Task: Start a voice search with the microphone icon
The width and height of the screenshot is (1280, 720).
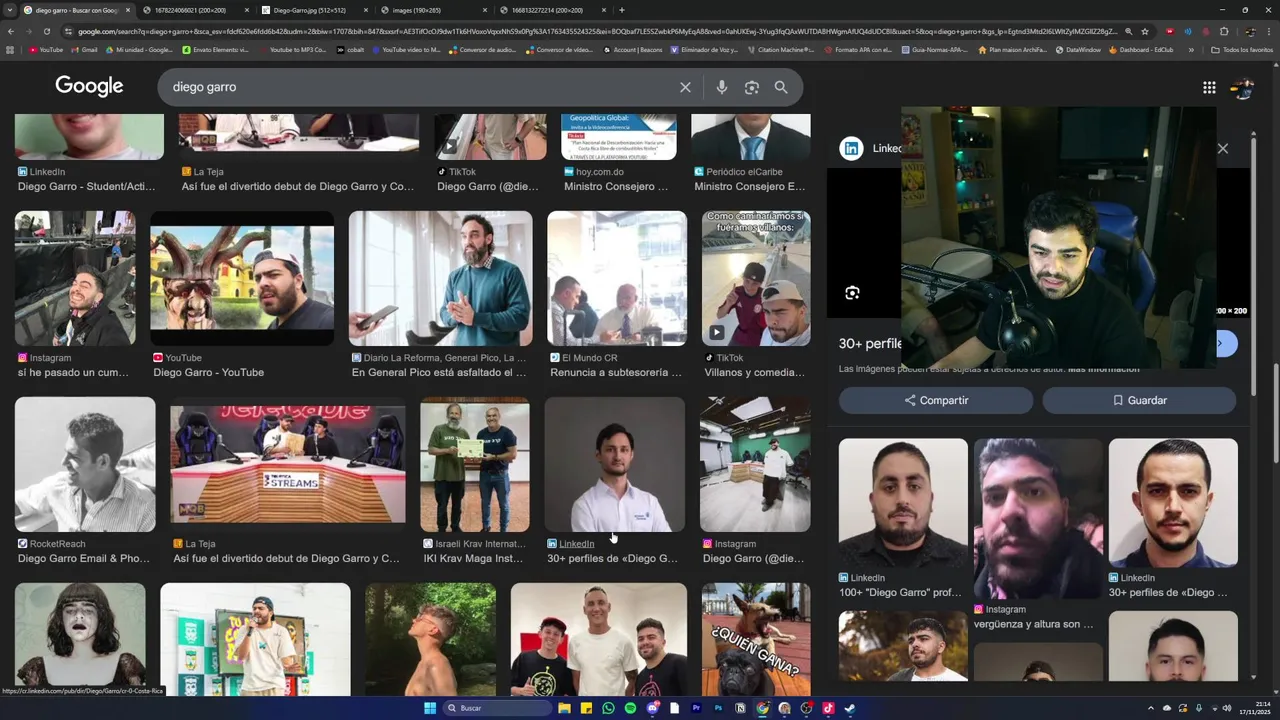Action: pos(721,87)
